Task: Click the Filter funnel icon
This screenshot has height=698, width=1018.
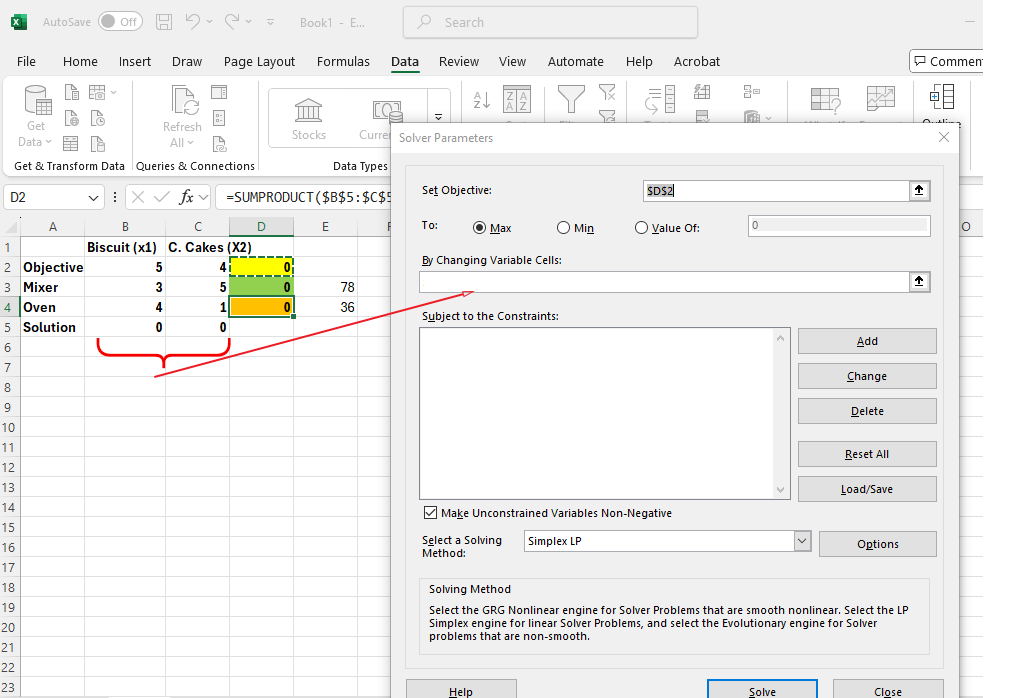Action: pos(571,98)
